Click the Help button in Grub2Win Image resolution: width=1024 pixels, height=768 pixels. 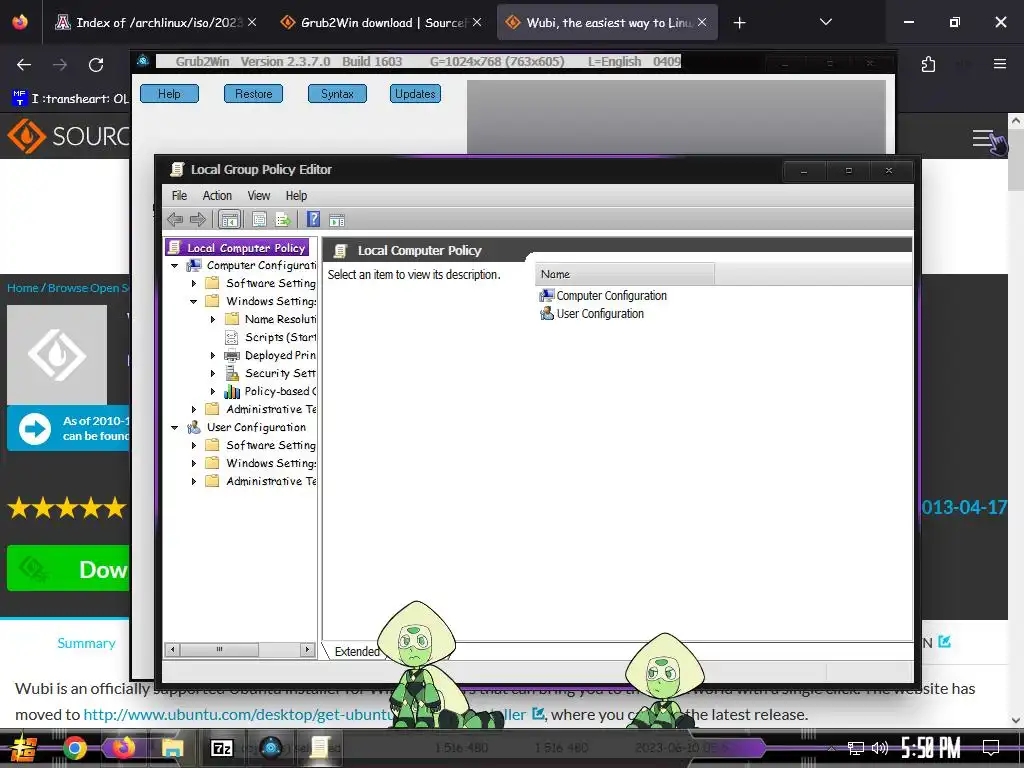[169, 94]
